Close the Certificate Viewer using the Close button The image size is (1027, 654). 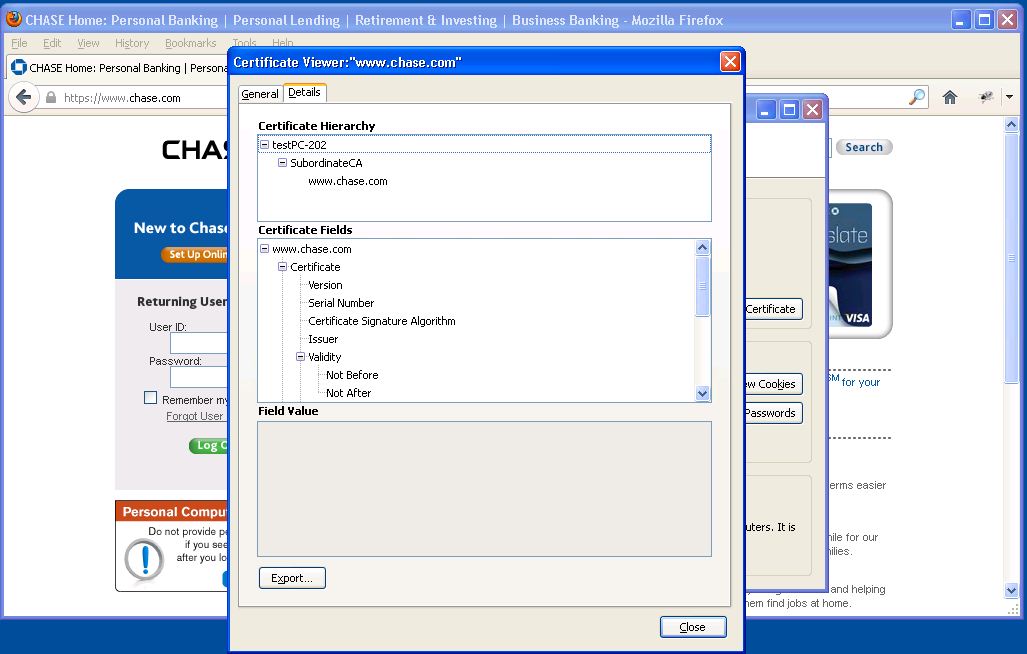click(693, 627)
